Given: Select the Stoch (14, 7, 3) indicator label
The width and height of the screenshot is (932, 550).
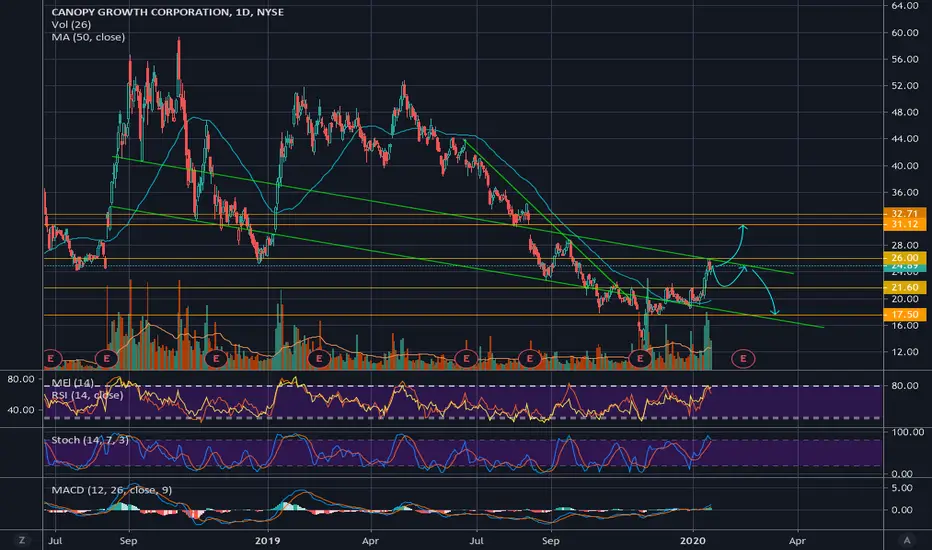Looking at the screenshot, I should pos(90,440).
